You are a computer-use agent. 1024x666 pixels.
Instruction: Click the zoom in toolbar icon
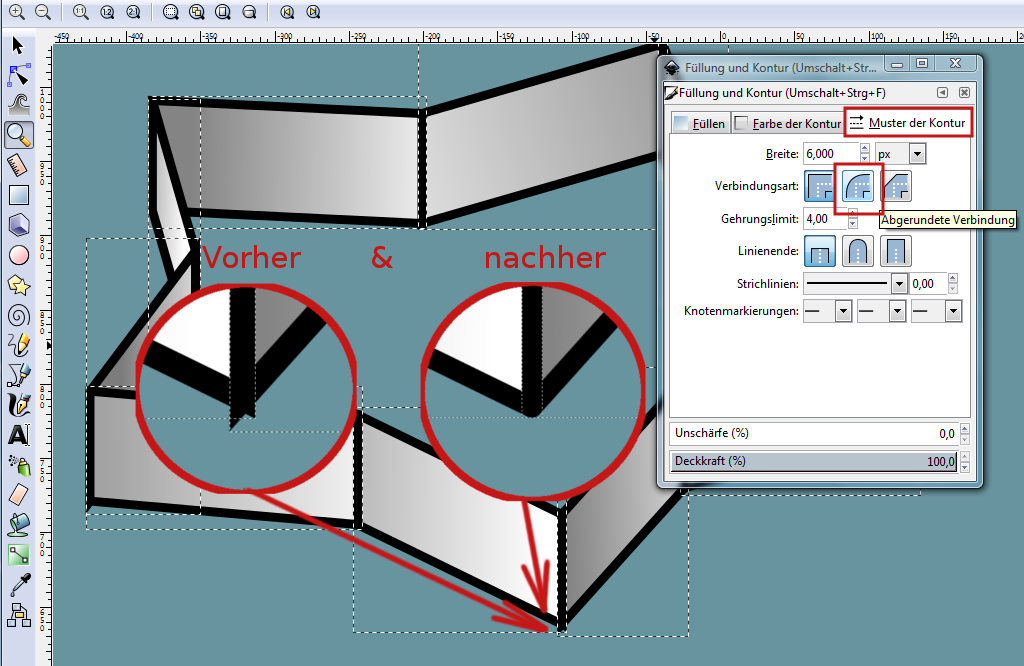click(x=16, y=12)
